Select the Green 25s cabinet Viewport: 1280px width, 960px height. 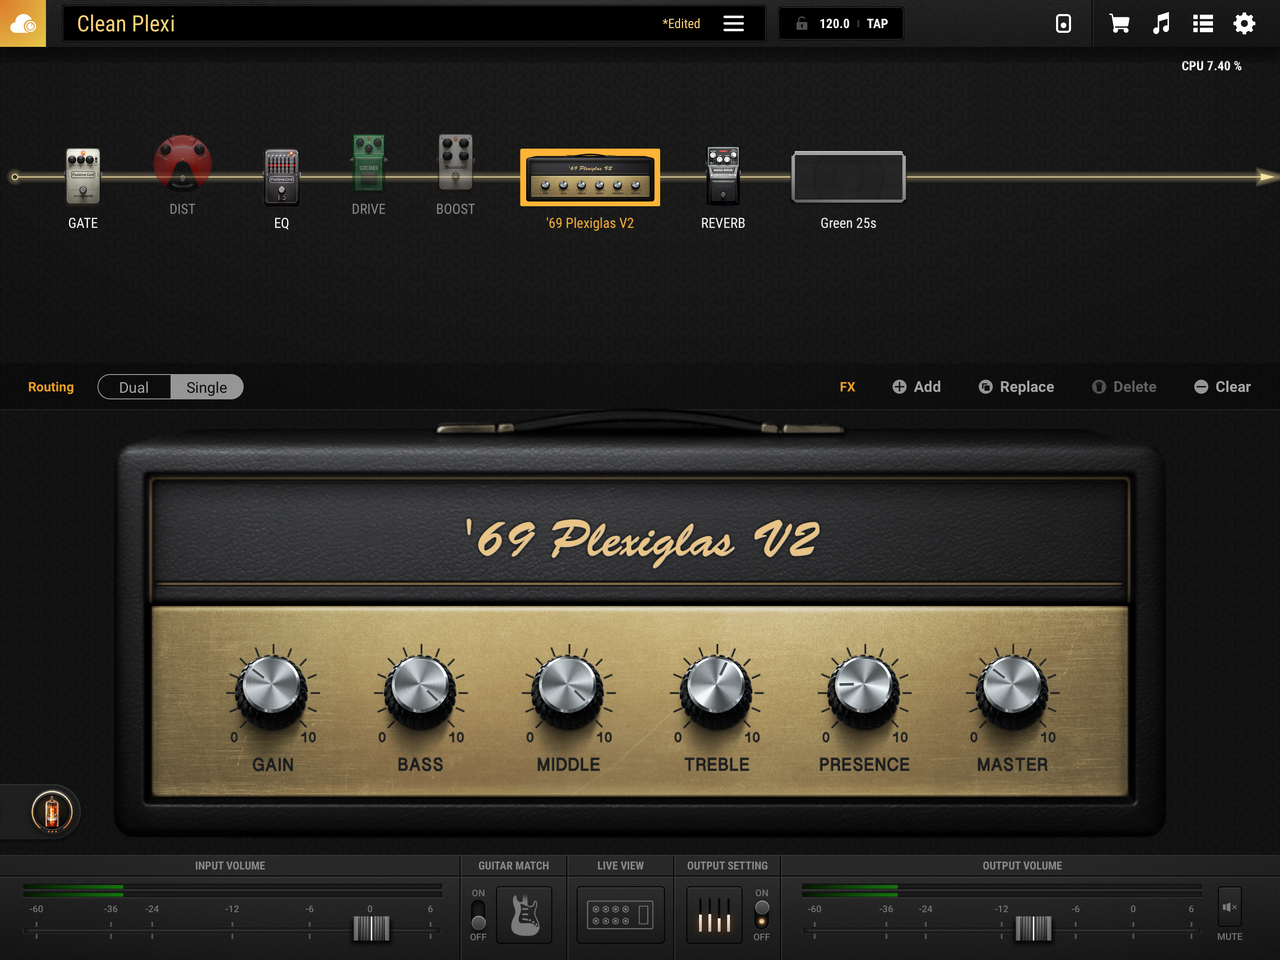tap(848, 177)
